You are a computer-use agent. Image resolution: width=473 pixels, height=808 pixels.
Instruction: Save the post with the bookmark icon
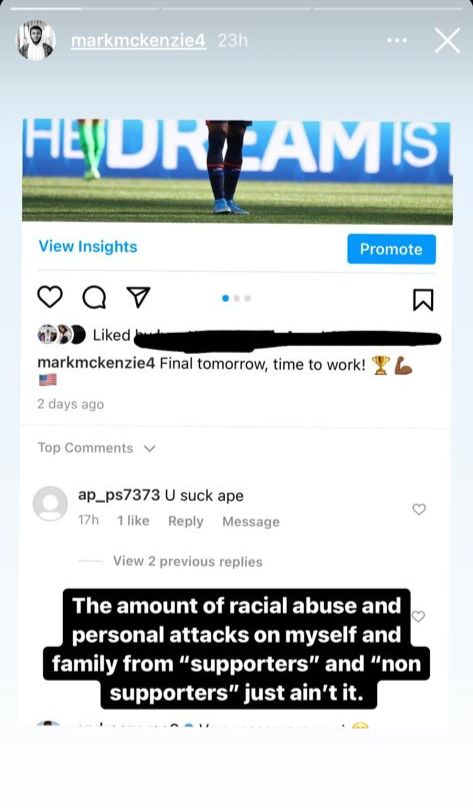(x=423, y=299)
